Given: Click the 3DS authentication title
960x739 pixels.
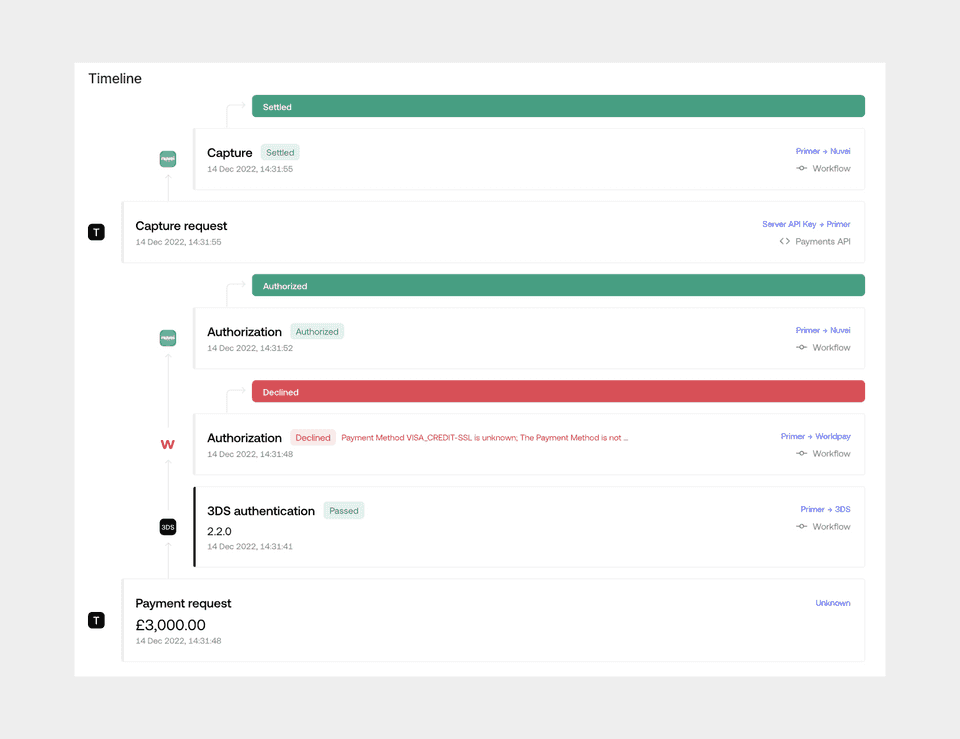Looking at the screenshot, I should (x=261, y=511).
